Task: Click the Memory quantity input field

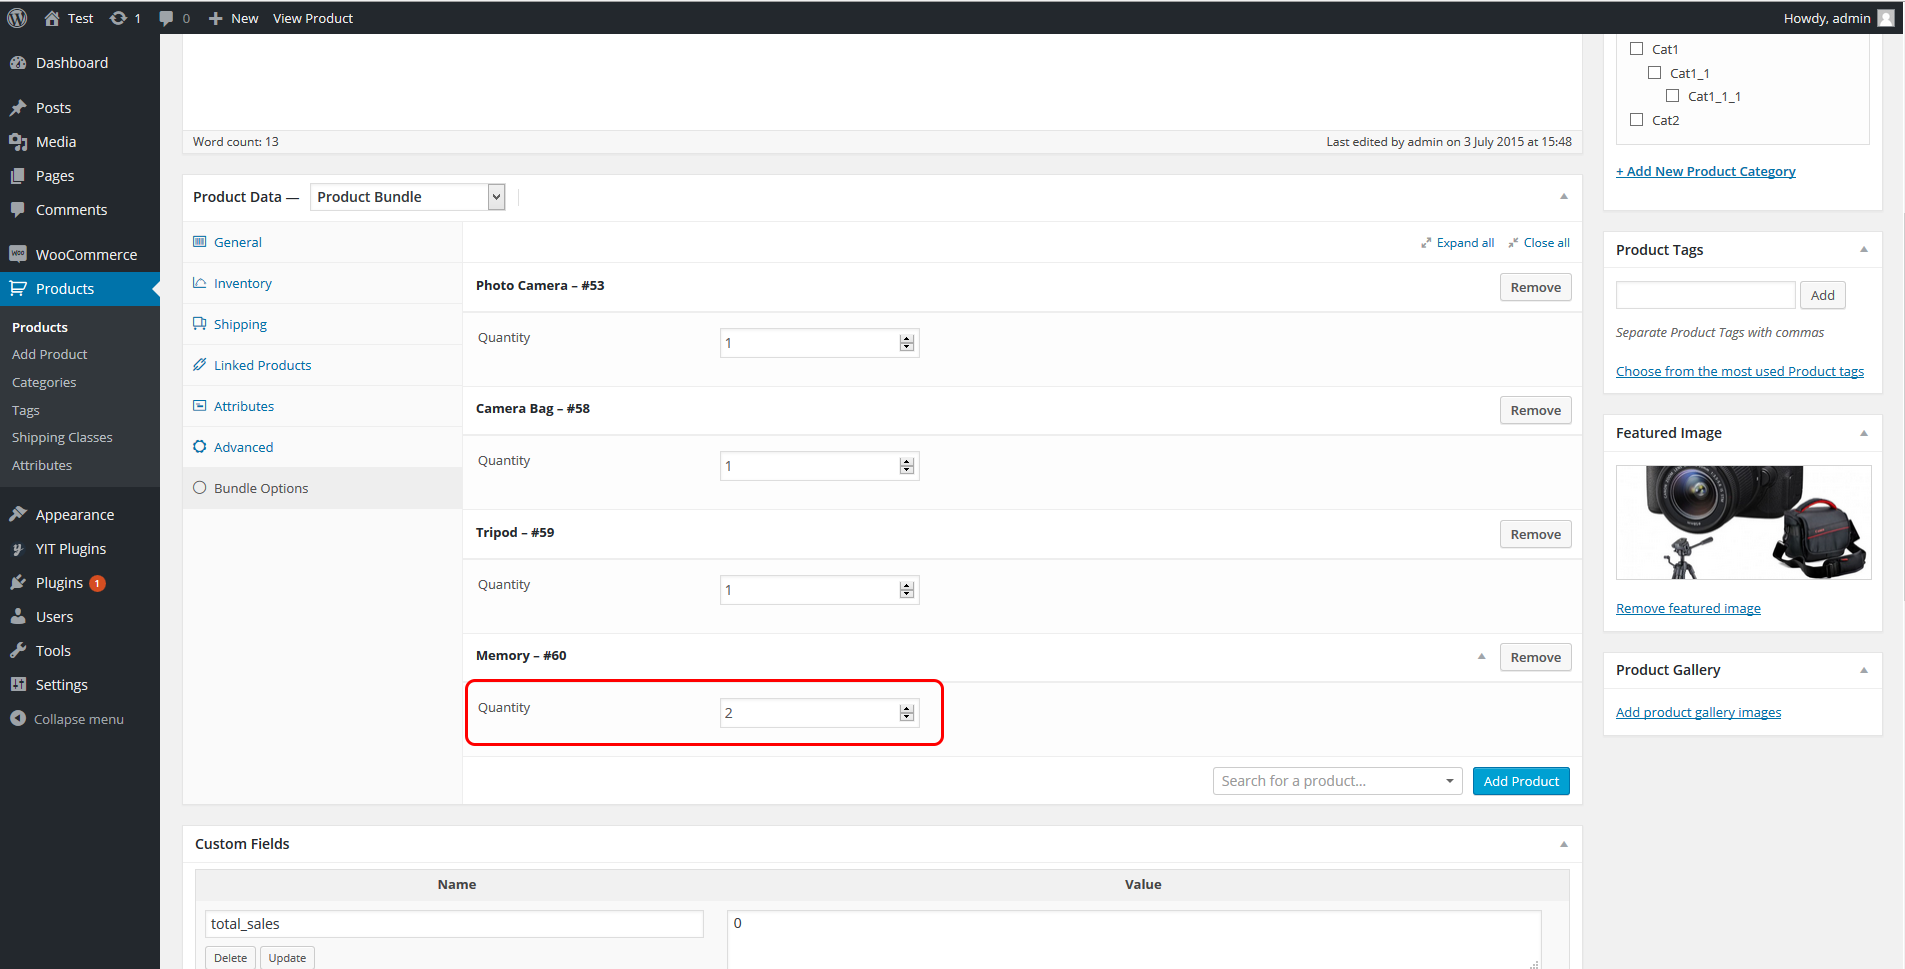Action: coord(808,713)
